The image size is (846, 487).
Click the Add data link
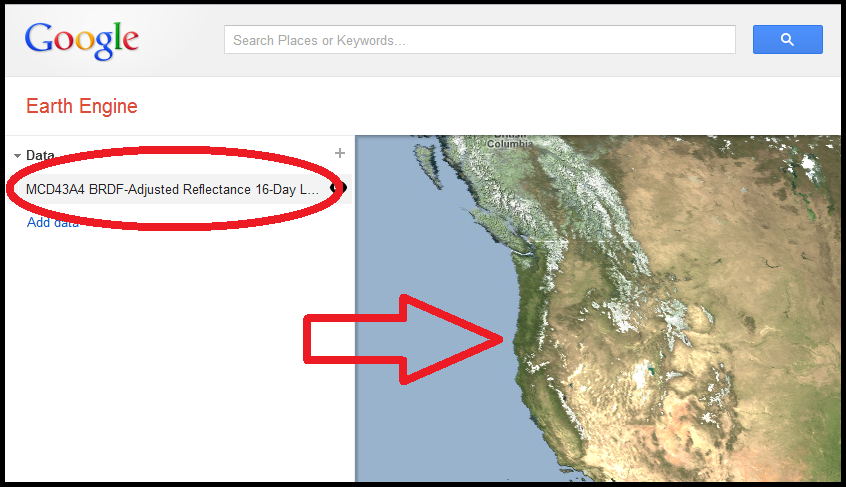(x=53, y=222)
